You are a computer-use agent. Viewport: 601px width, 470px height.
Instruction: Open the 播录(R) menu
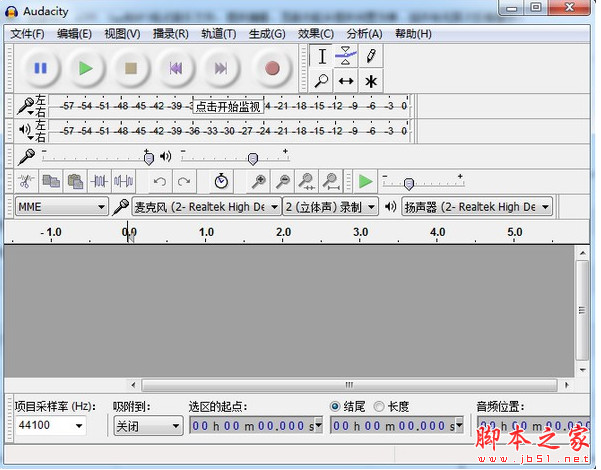[171, 34]
